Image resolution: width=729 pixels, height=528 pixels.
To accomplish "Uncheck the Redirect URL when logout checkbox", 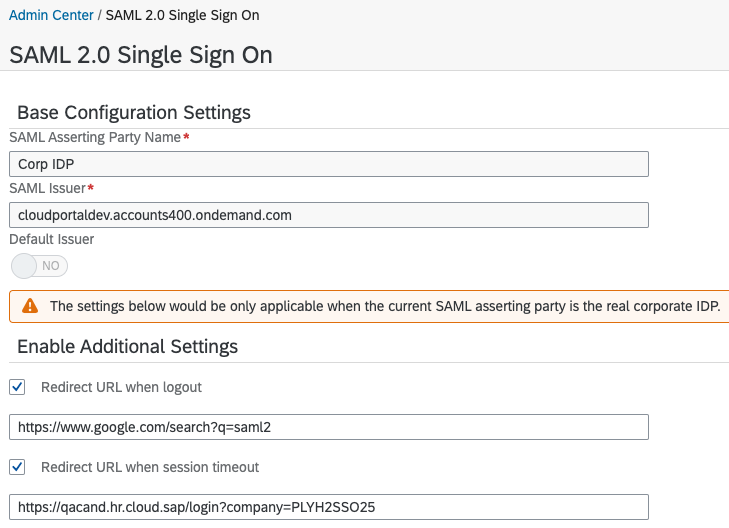I will (x=17, y=387).
